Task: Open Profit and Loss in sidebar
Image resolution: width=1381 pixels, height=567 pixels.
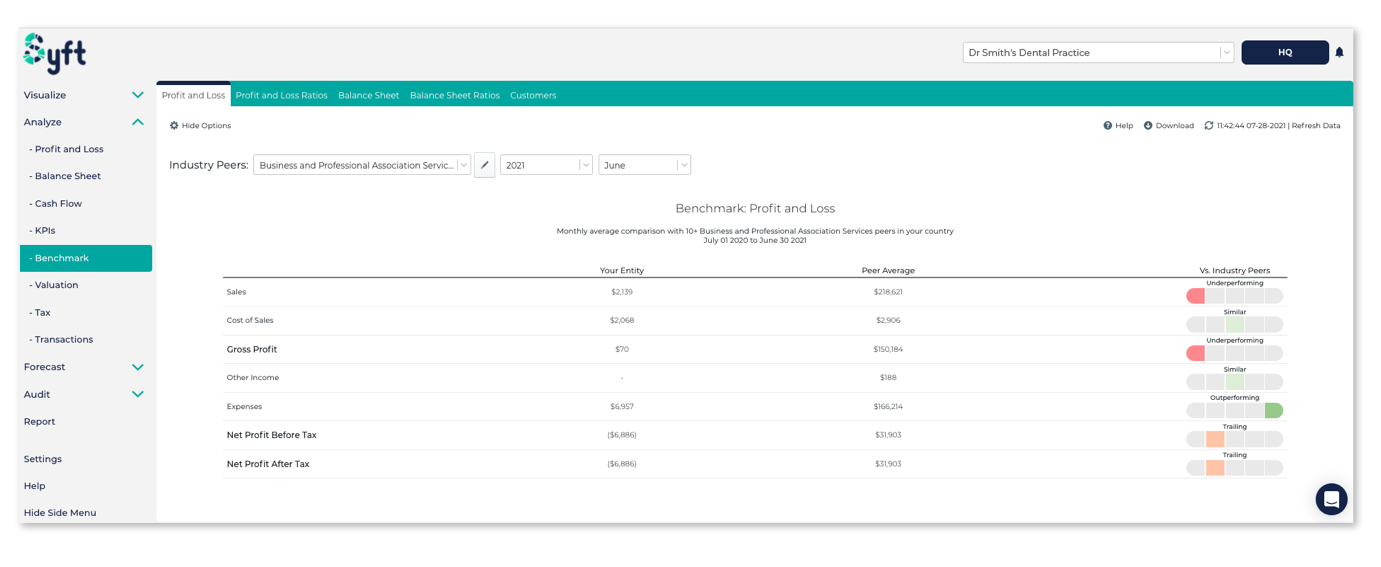Action: click(x=66, y=149)
